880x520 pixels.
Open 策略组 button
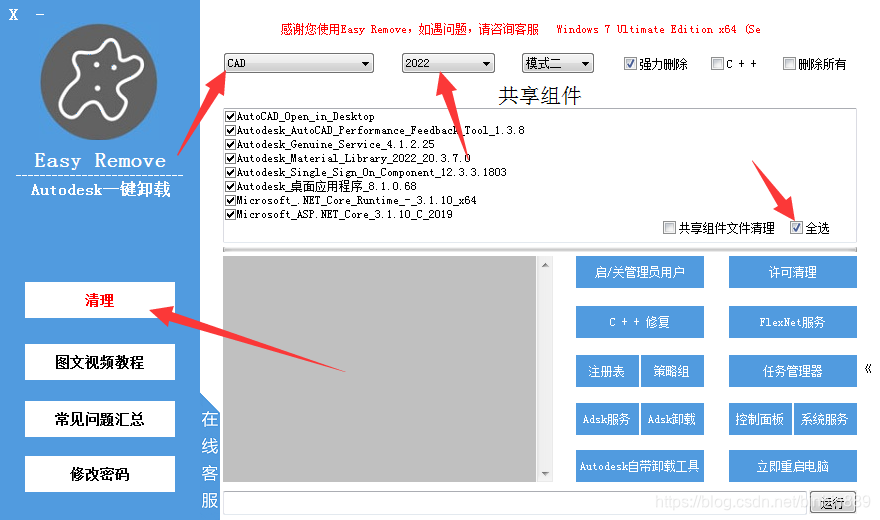672,371
